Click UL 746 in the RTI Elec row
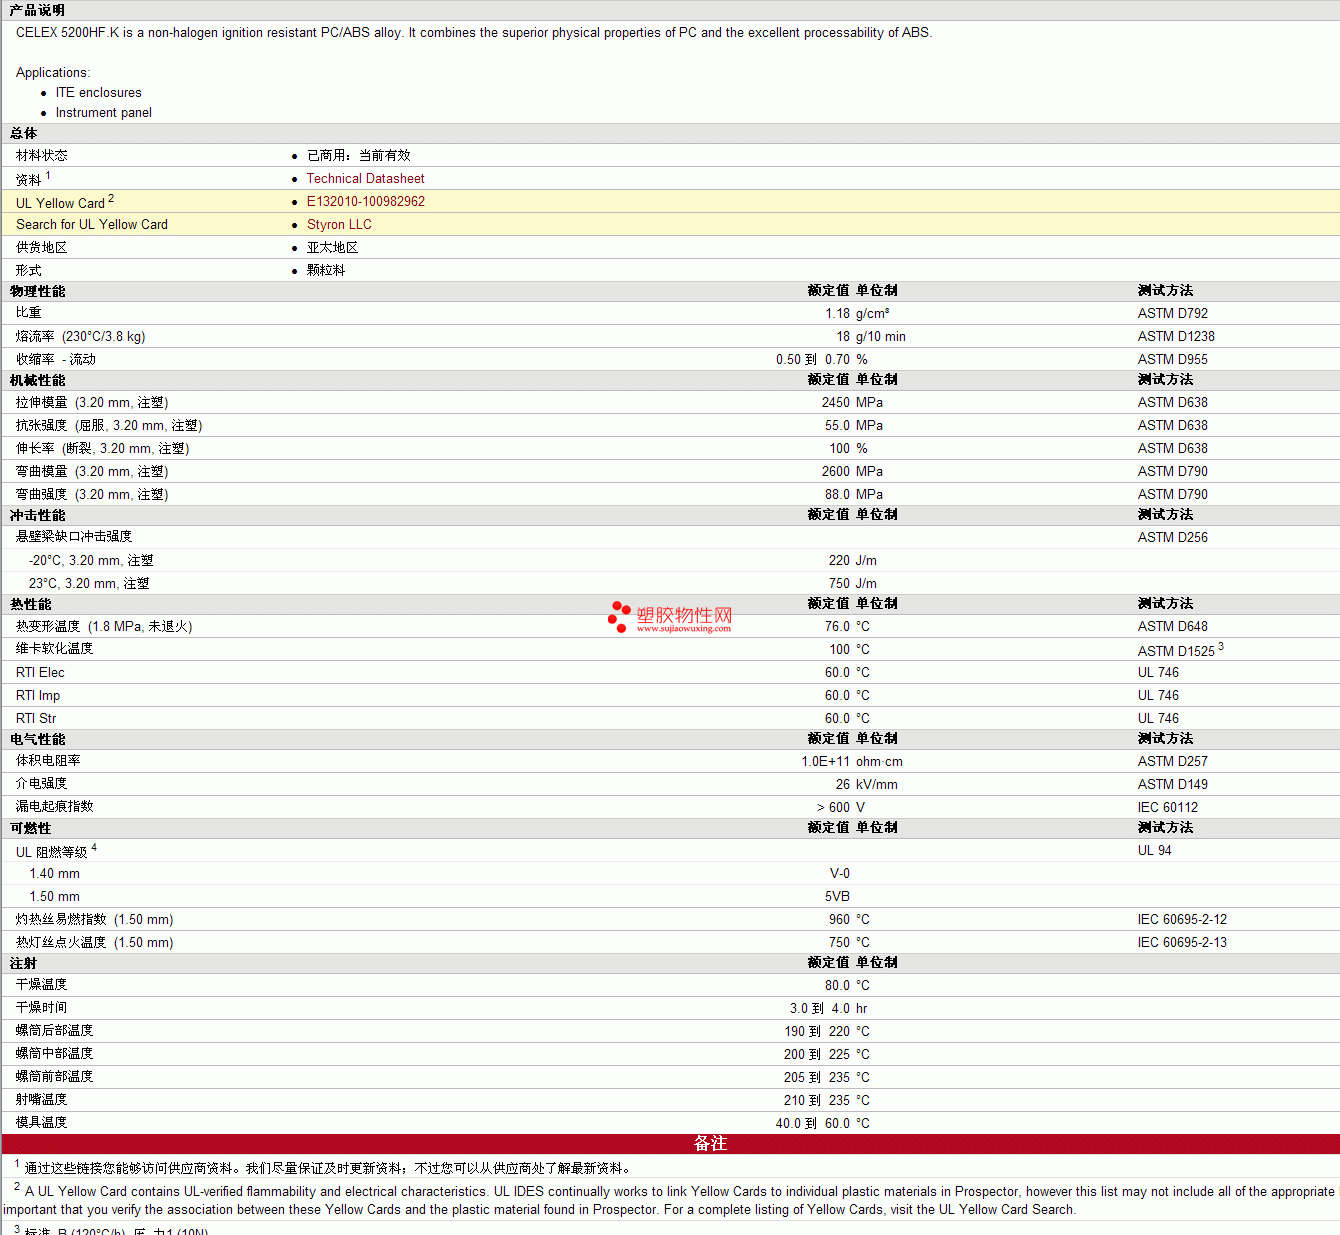The width and height of the screenshot is (1340, 1235). tap(1158, 672)
